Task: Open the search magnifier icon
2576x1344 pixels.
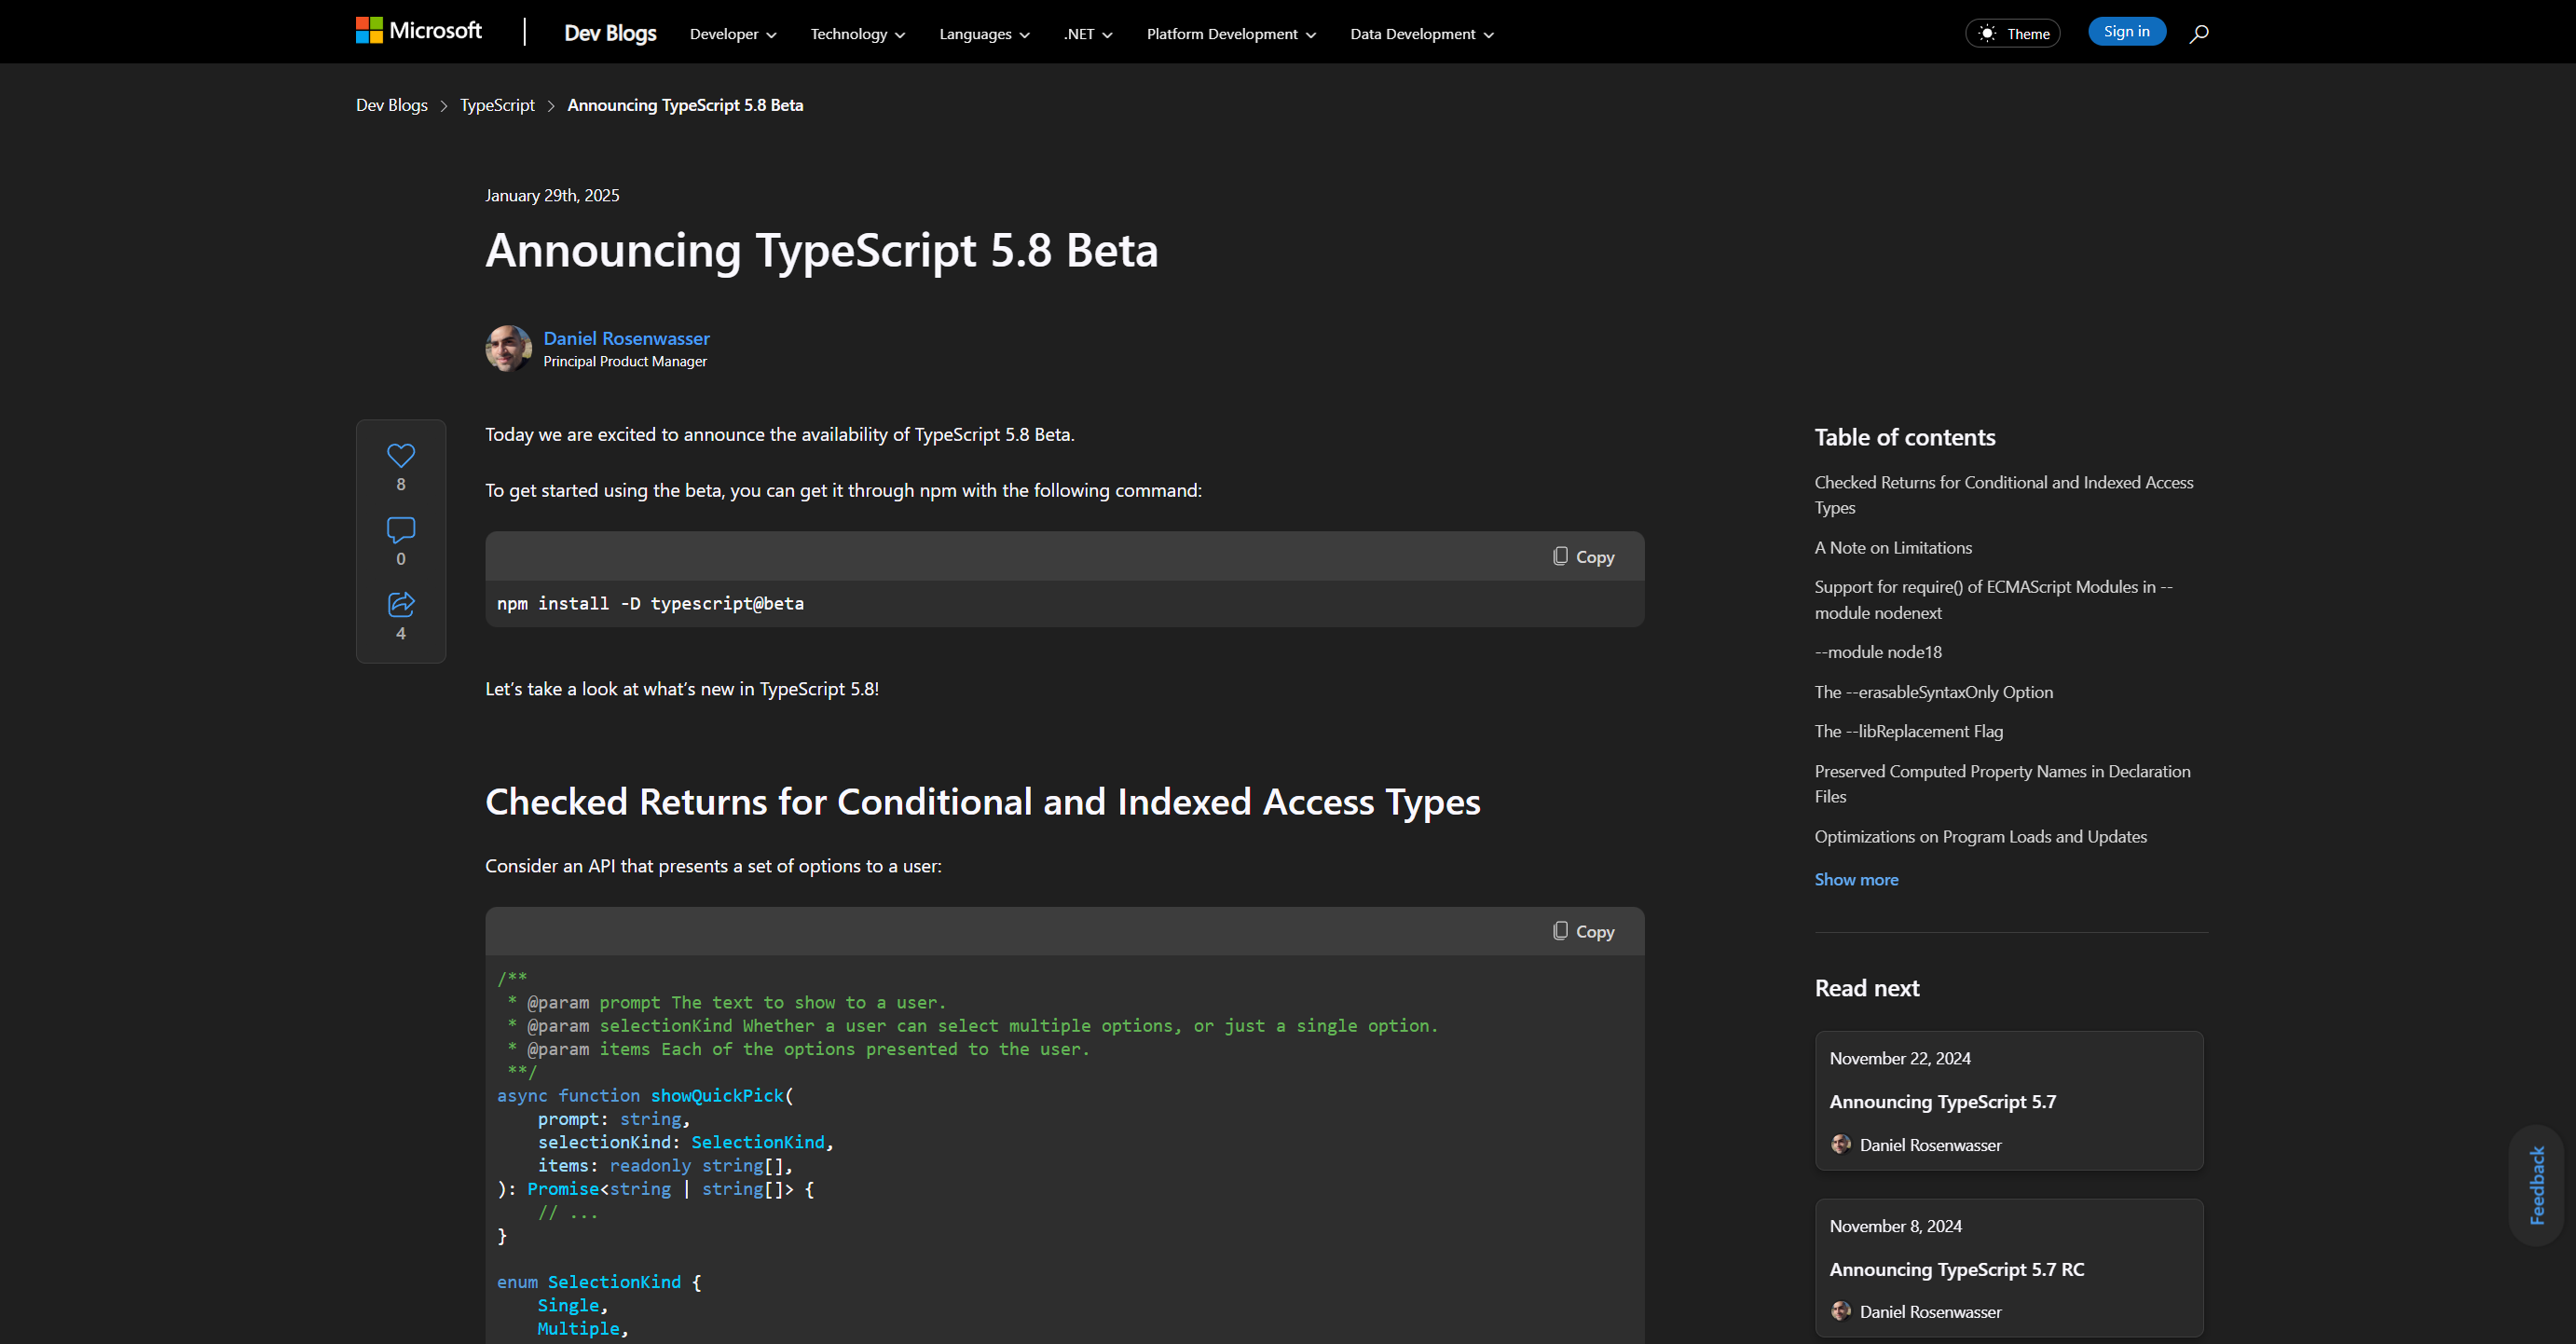Action: [2198, 34]
